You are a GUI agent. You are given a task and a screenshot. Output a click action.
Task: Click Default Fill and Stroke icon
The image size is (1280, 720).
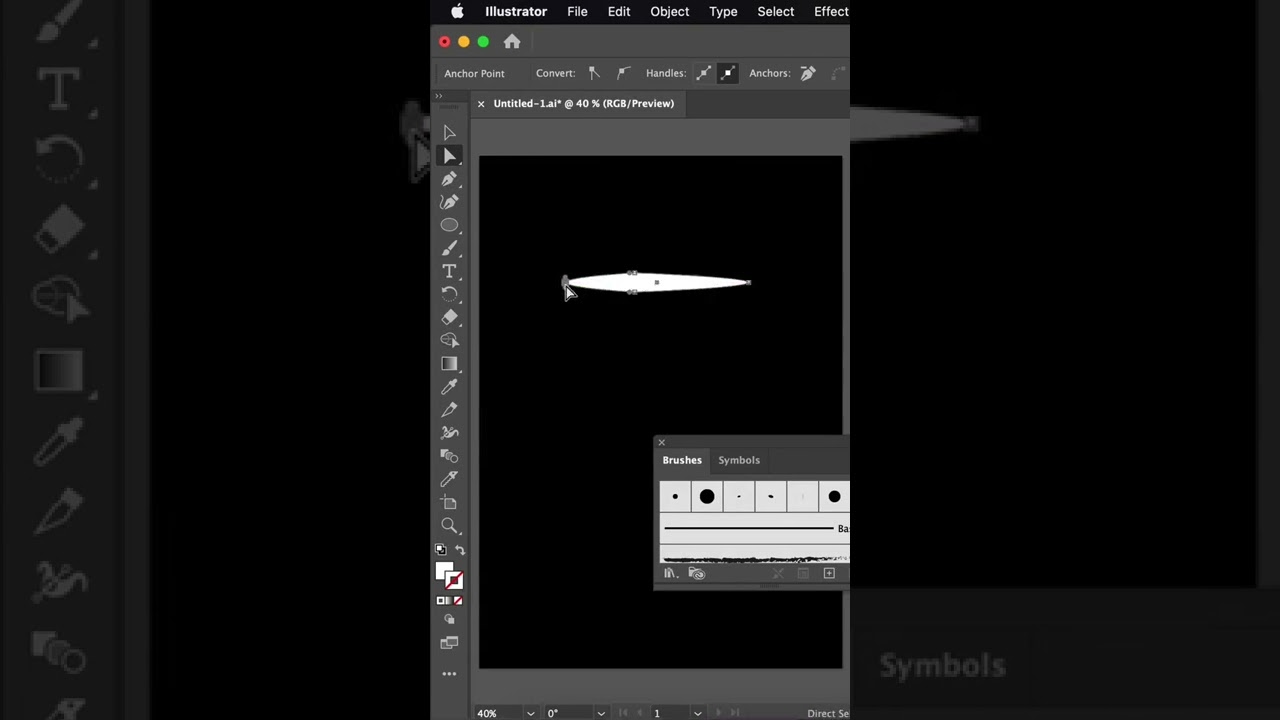click(x=441, y=550)
